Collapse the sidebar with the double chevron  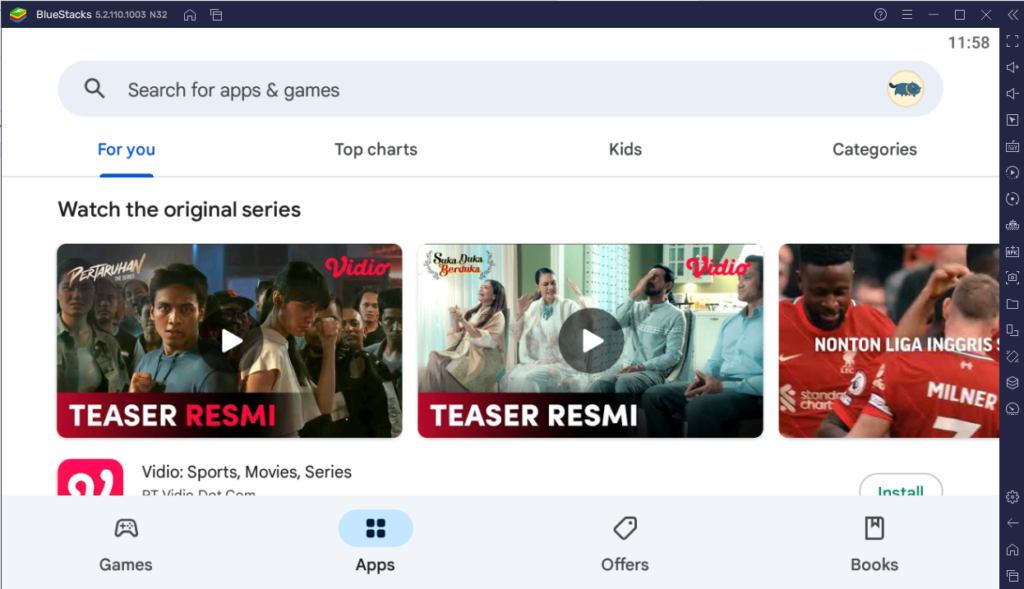coord(1014,14)
